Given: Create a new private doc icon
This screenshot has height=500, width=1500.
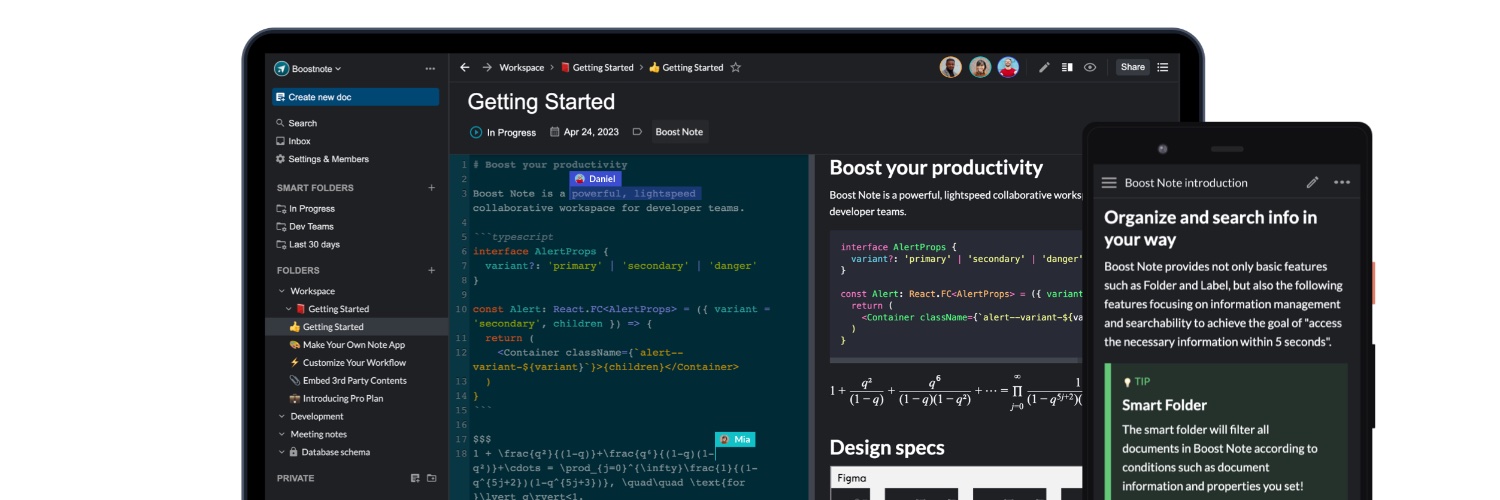Looking at the screenshot, I should tap(415, 479).
